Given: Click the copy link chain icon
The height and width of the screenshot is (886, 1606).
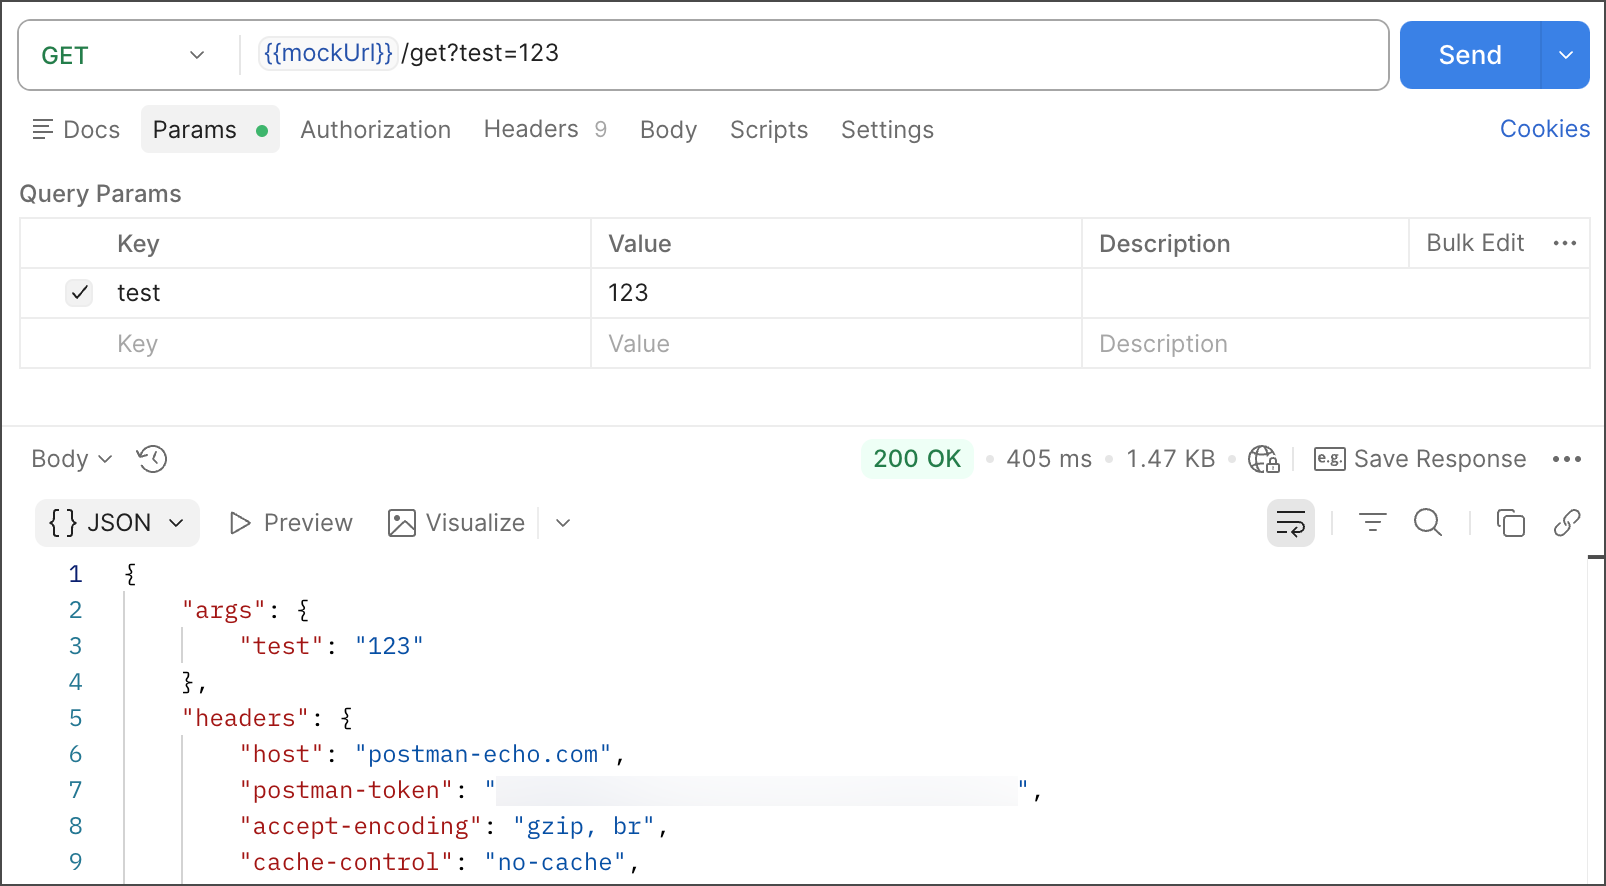Looking at the screenshot, I should 1566,523.
